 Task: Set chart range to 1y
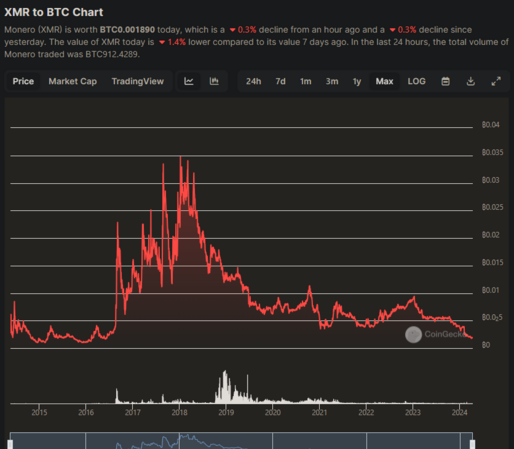(357, 81)
